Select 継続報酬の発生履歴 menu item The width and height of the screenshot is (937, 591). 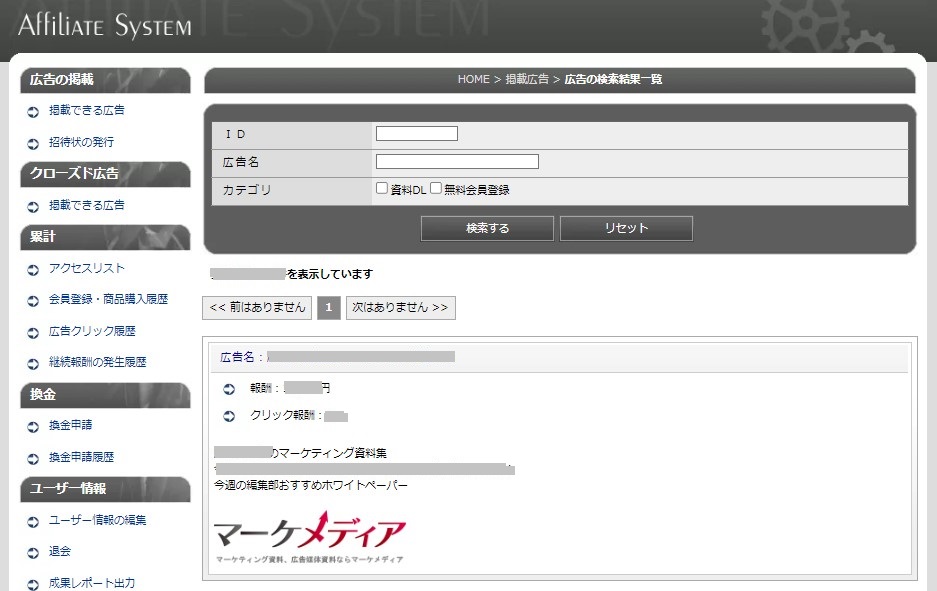coord(97,362)
